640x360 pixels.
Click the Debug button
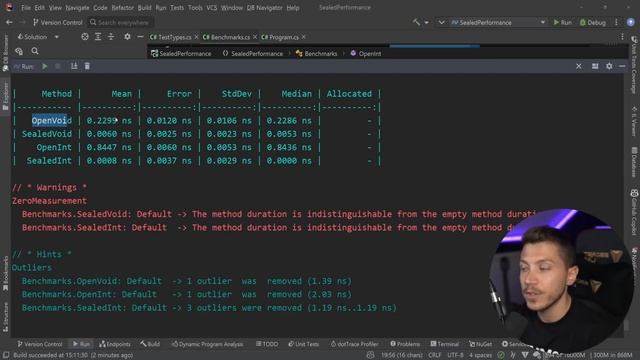point(593,22)
